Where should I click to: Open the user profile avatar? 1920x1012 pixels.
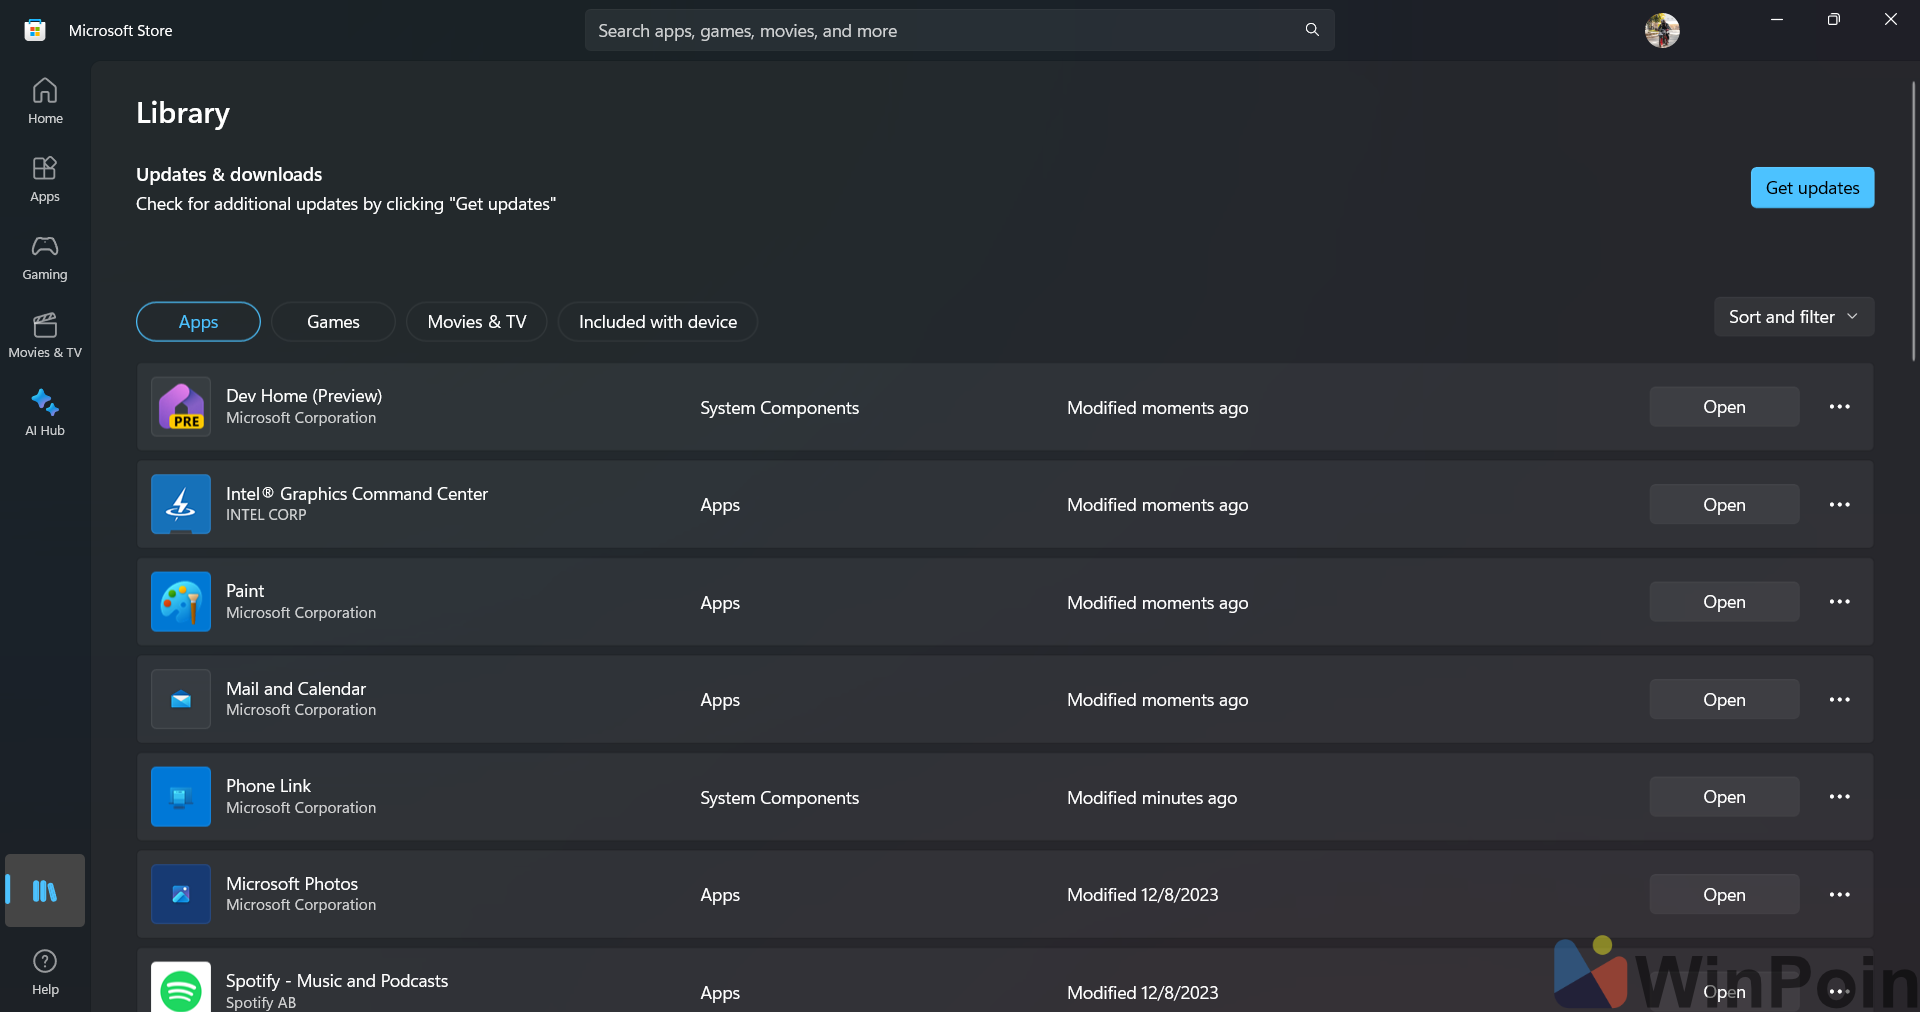point(1662,31)
